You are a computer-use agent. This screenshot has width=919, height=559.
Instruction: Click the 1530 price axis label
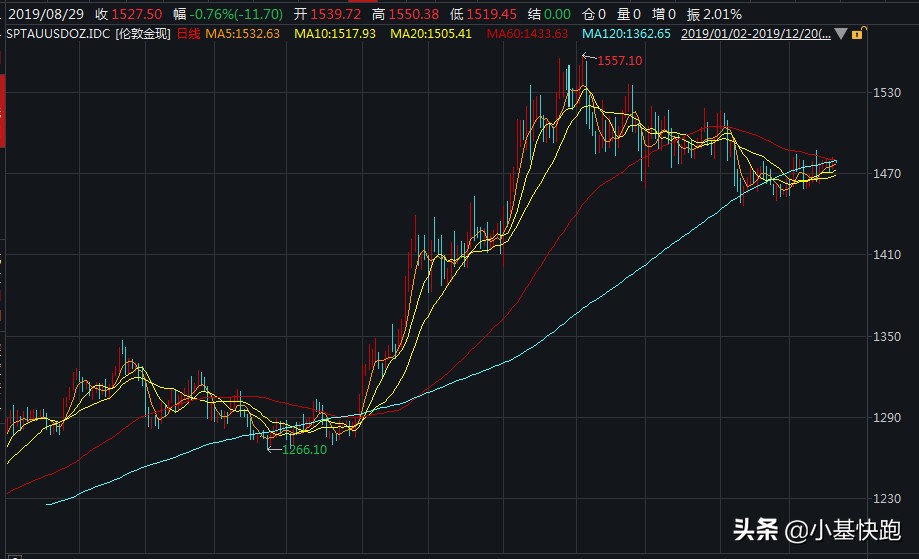coord(887,93)
